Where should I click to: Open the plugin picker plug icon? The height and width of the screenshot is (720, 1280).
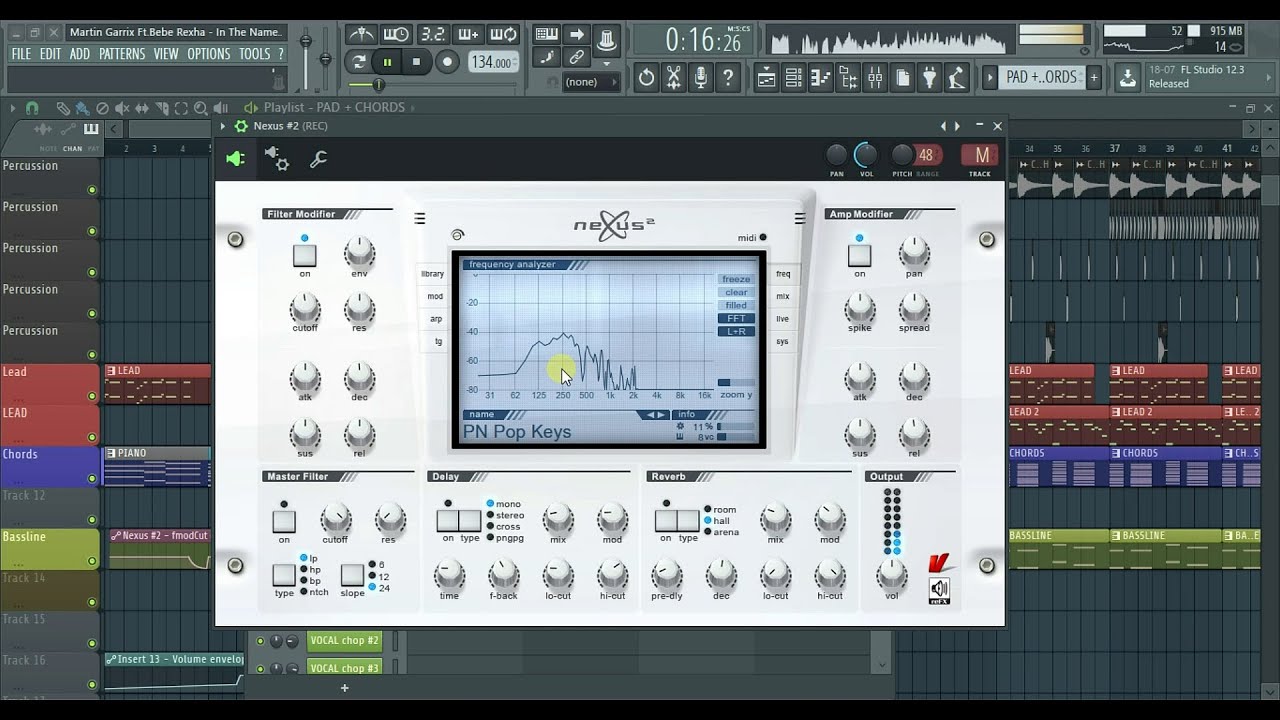[x=929, y=77]
